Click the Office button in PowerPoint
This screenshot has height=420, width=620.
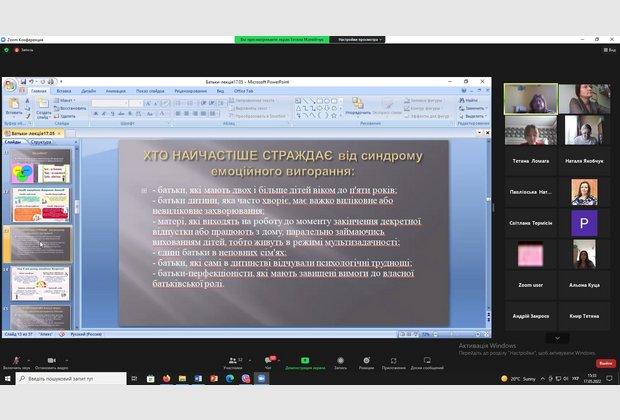[x=9, y=85]
